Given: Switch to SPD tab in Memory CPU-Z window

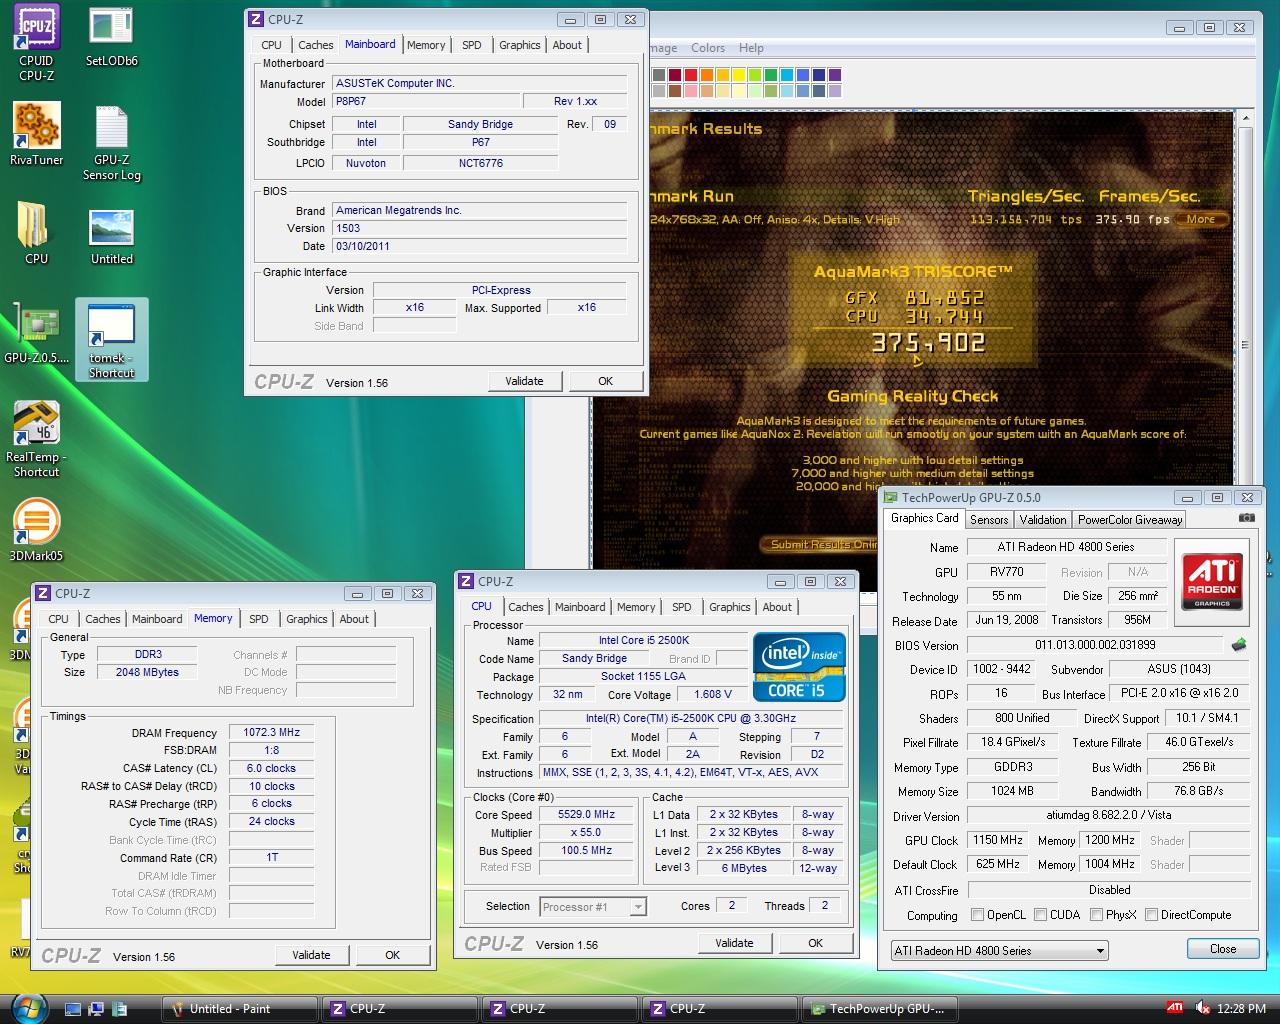Looking at the screenshot, I should tap(258, 619).
